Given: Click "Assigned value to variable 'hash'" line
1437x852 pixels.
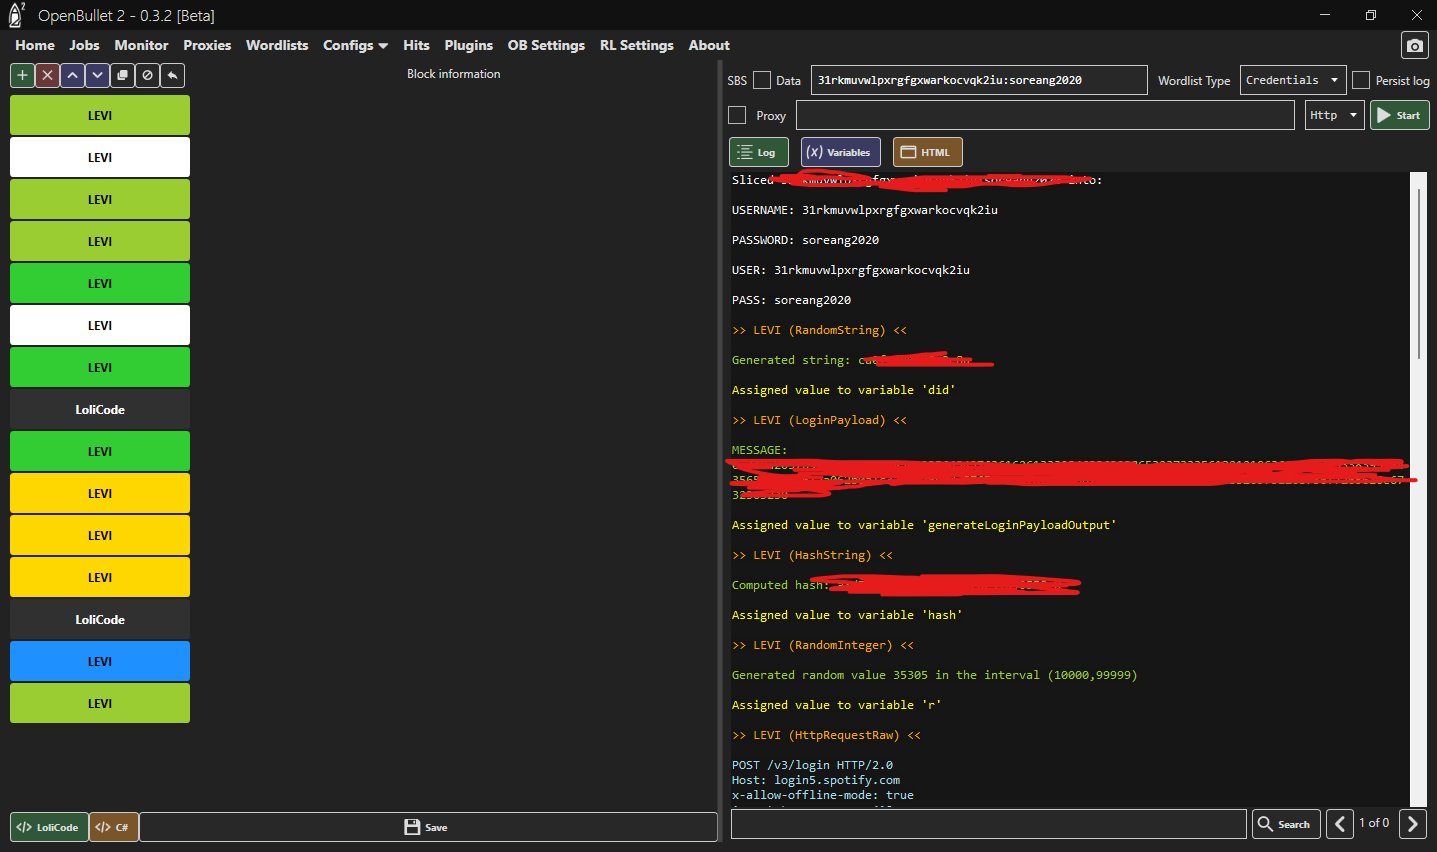Looking at the screenshot, I should (x=847, y=615).
